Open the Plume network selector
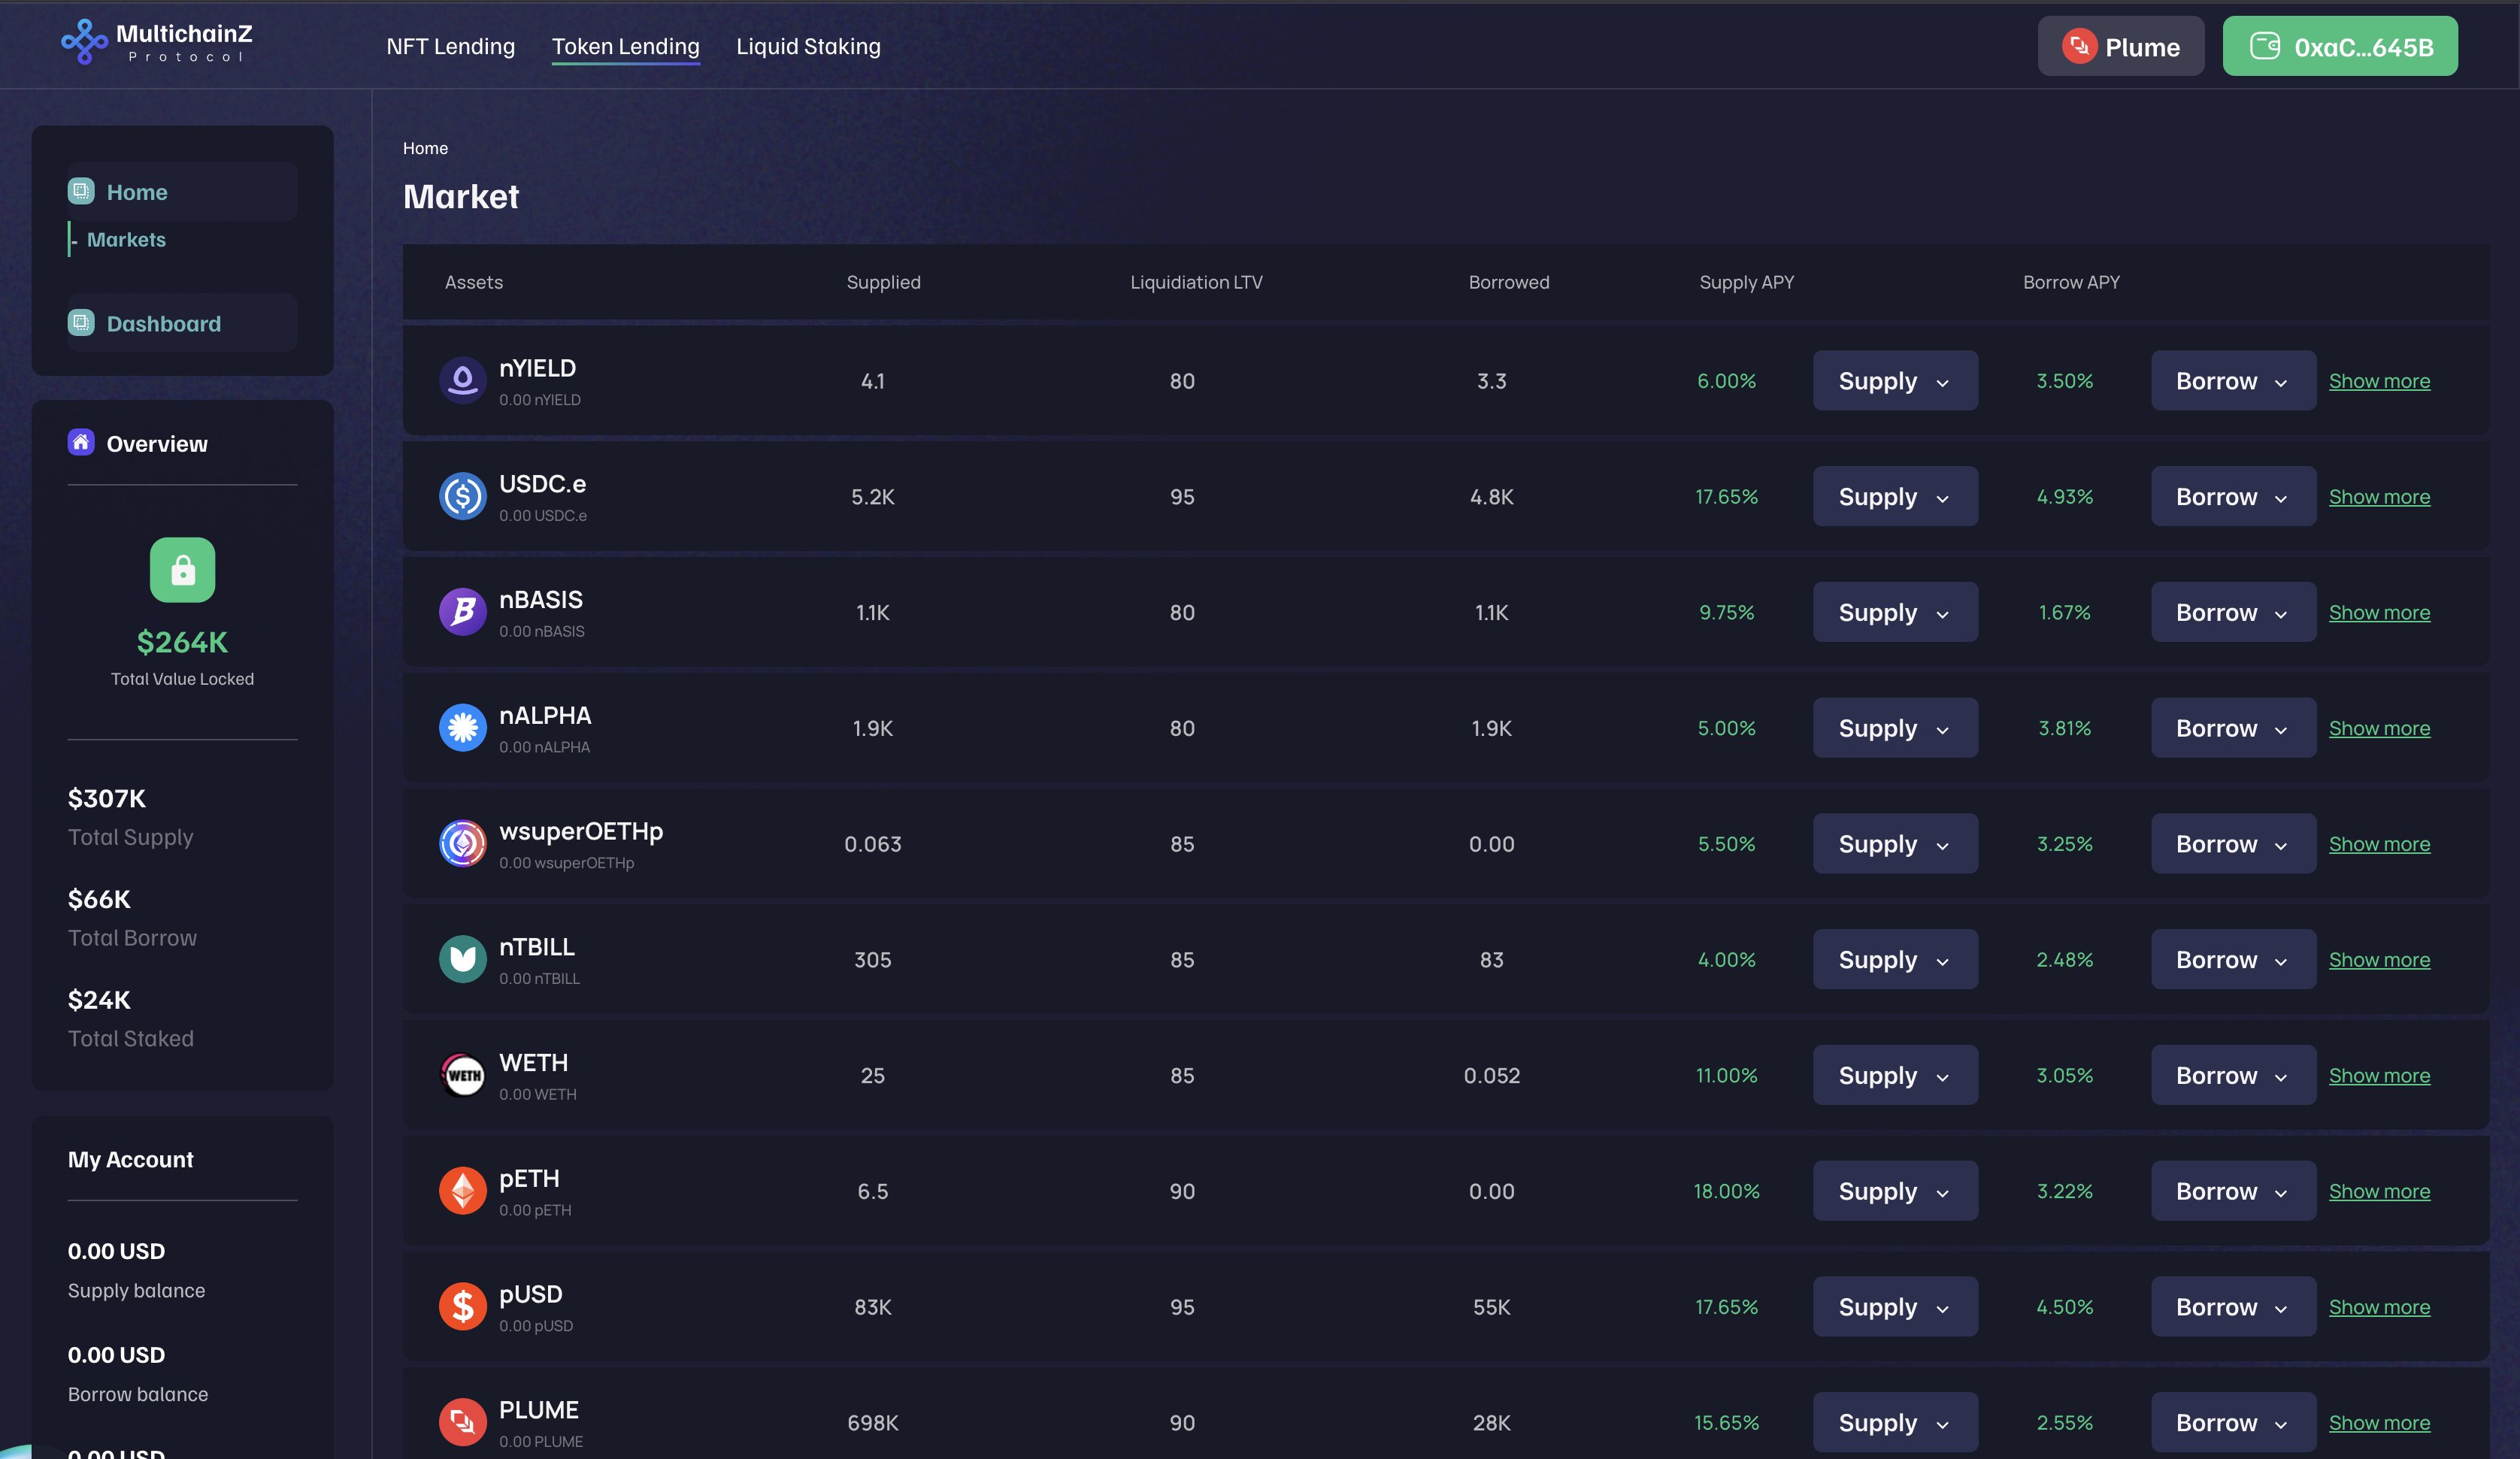 coord(2120,45)
